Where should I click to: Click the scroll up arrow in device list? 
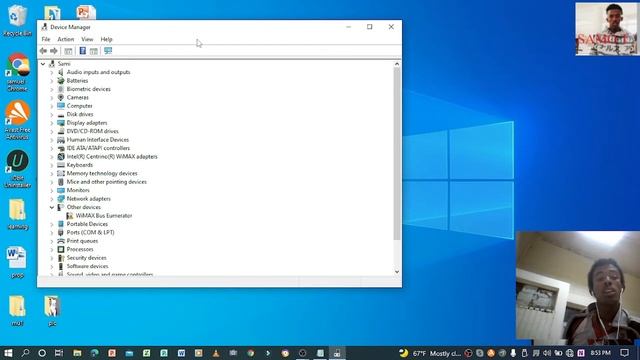397,64
